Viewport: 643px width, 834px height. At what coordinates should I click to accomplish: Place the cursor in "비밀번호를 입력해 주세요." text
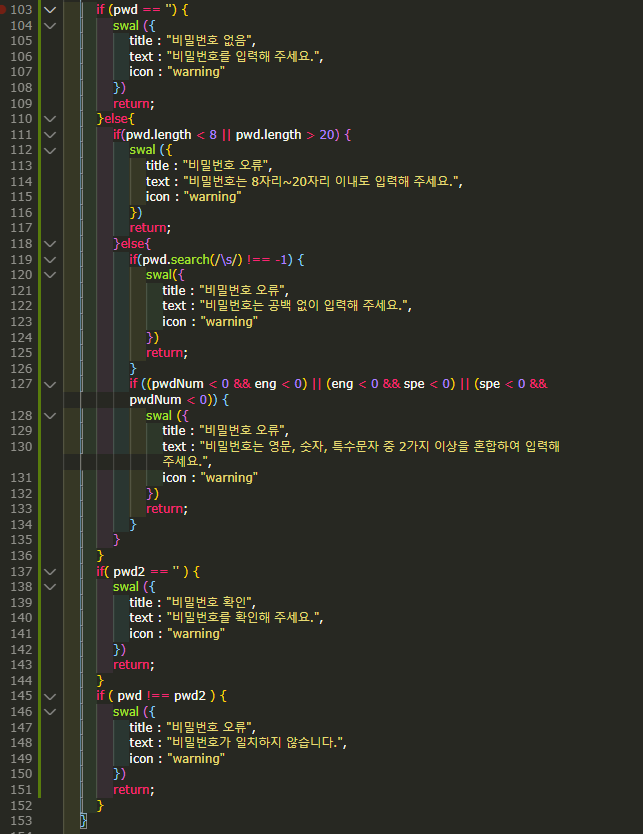pos(245,56)
